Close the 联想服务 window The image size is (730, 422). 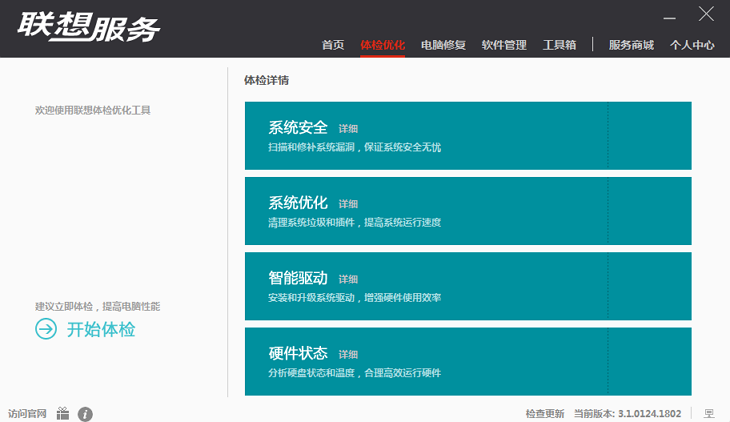click(x=706, y=14)
